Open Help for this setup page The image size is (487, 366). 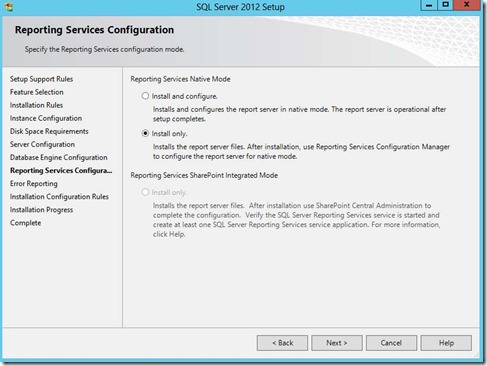pyautogui.click(x=446, y=343)
